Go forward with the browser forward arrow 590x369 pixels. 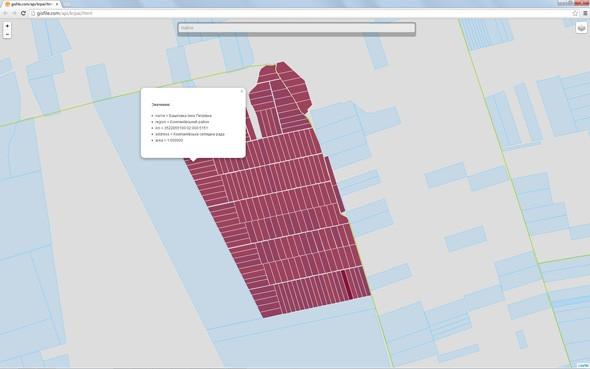pyautogui.click(x=14, y=13)
